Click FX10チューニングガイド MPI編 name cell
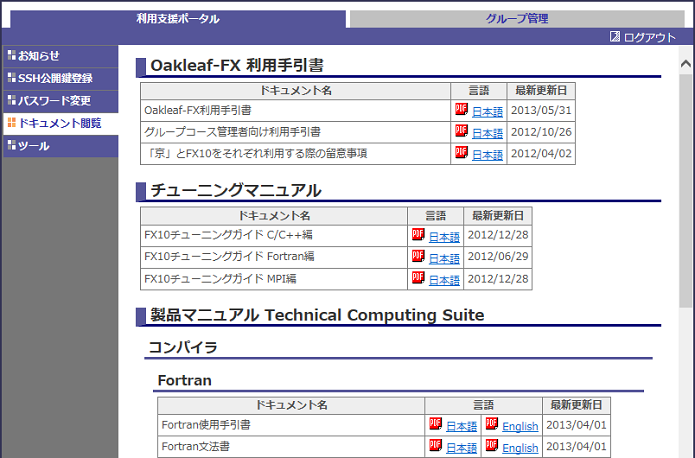The image size is (695, 458). click(274, 279)
